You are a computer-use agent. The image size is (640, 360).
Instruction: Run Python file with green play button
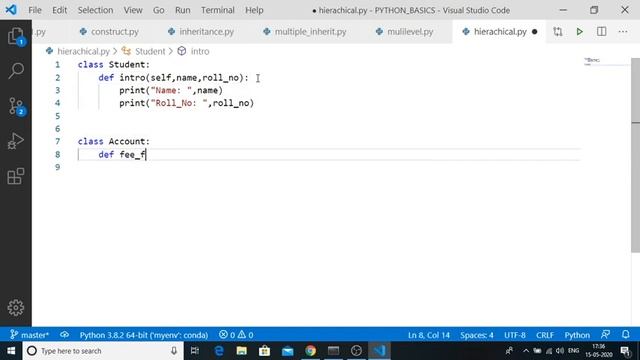[x=579, y=31]
